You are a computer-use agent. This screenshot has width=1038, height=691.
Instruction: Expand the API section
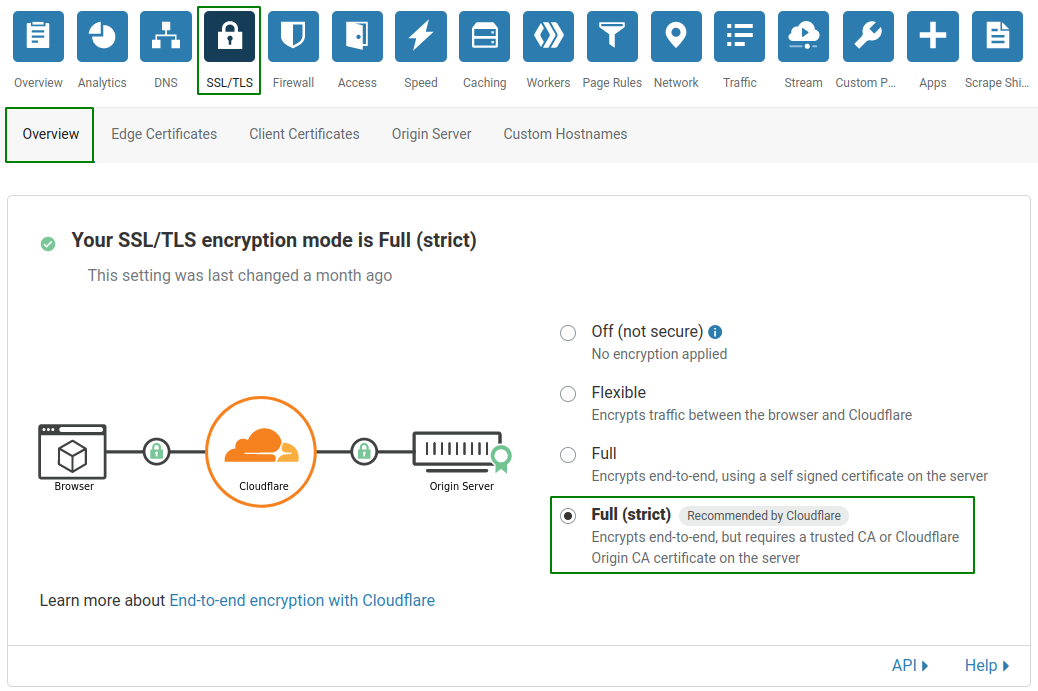coord(910,665)
